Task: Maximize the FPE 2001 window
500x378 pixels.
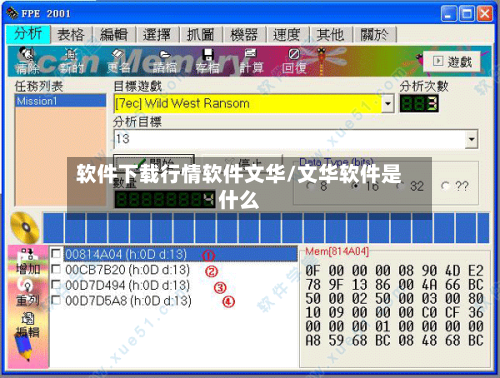Action: pos(467,14)
